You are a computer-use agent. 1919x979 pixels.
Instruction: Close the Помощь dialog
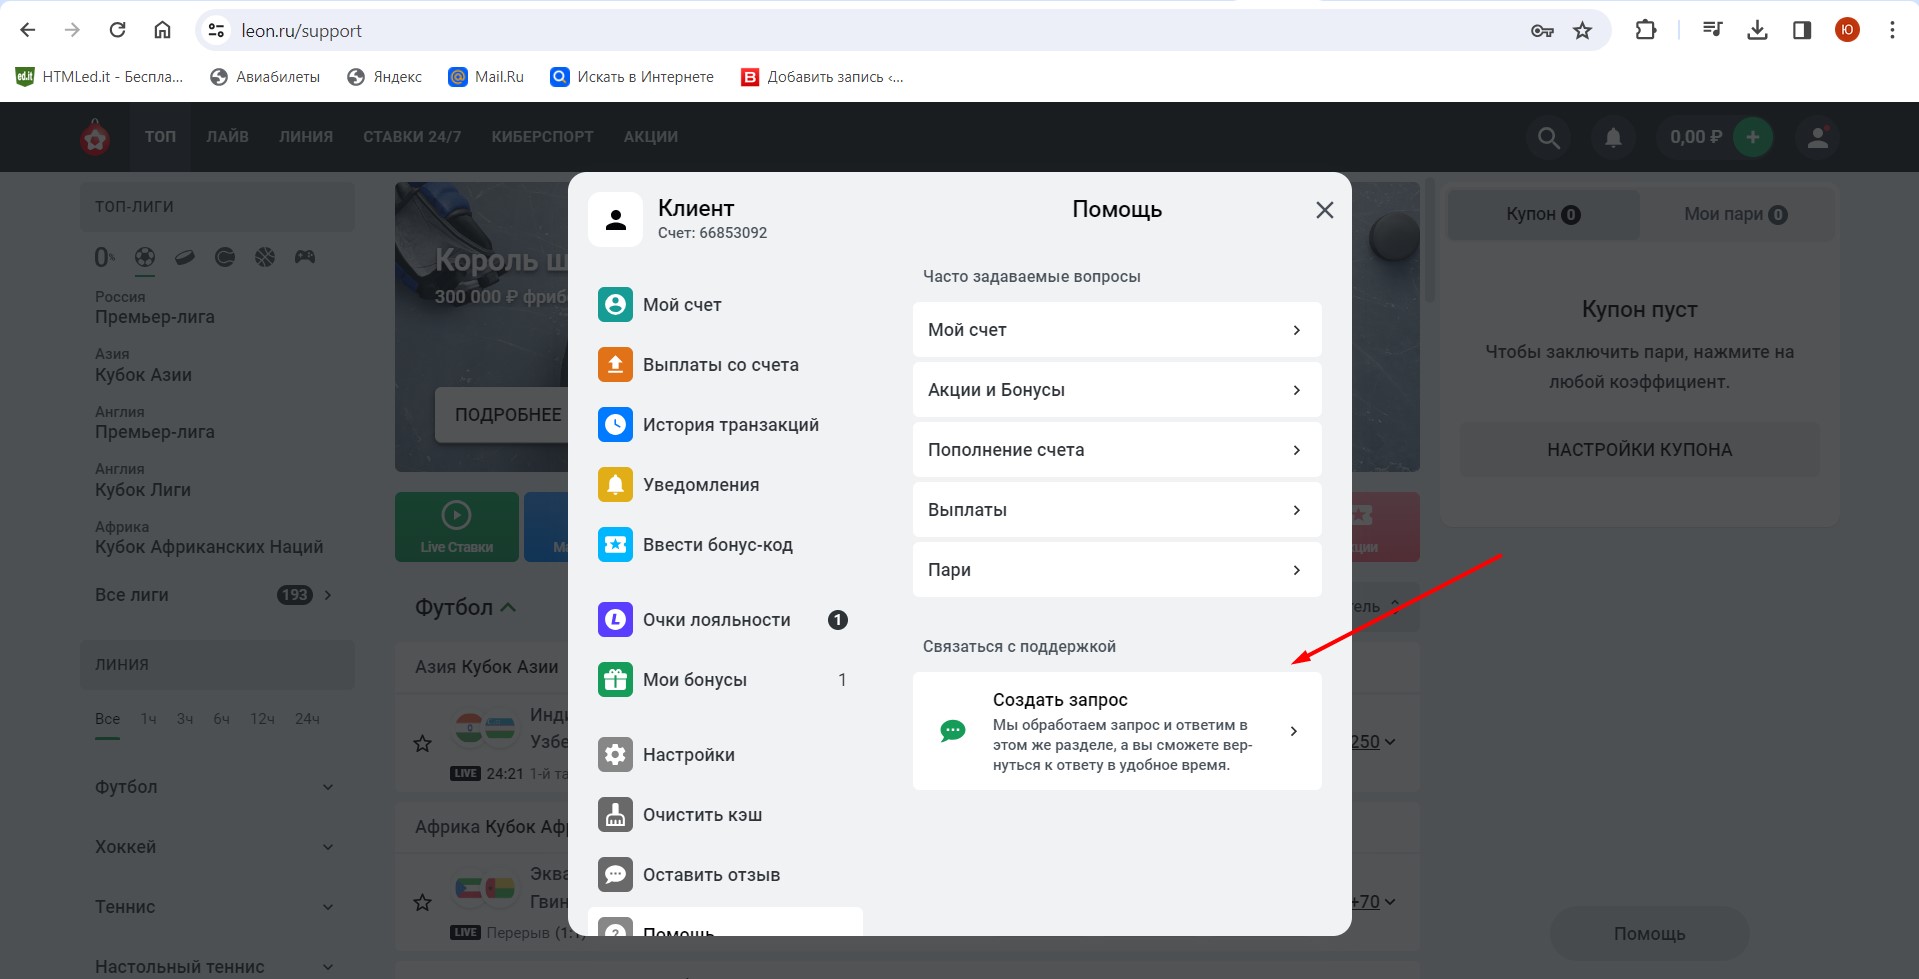coord(1324,210)
